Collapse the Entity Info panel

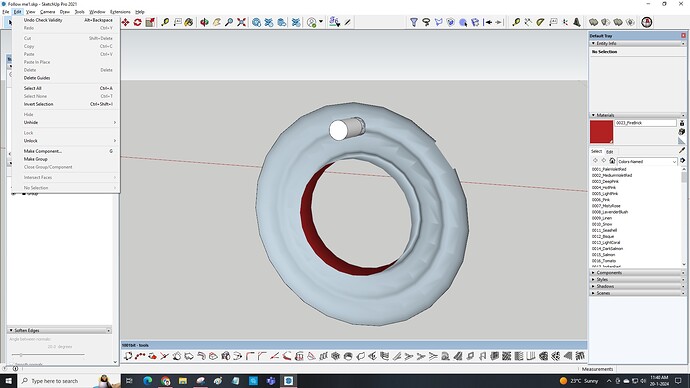click(593, 44)
